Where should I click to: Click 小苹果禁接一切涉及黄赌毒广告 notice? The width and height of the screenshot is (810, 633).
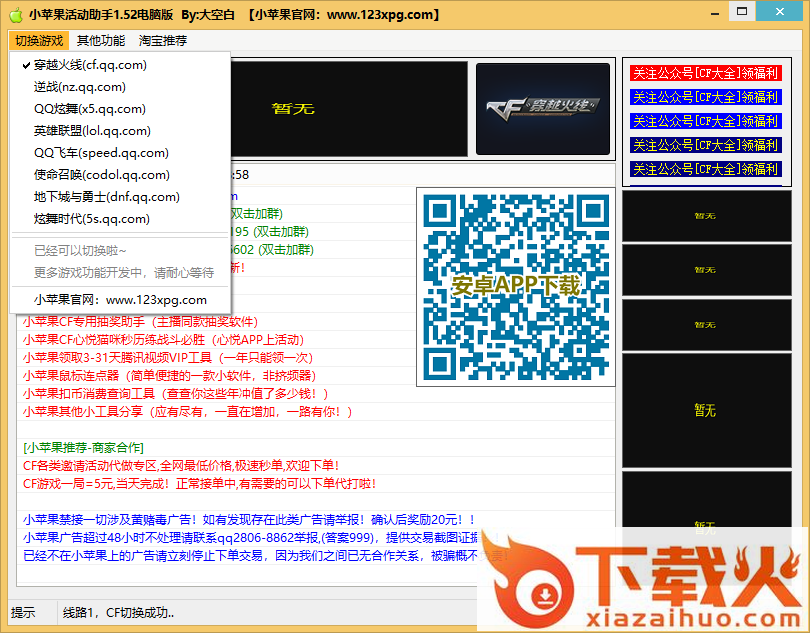point(248,519)
